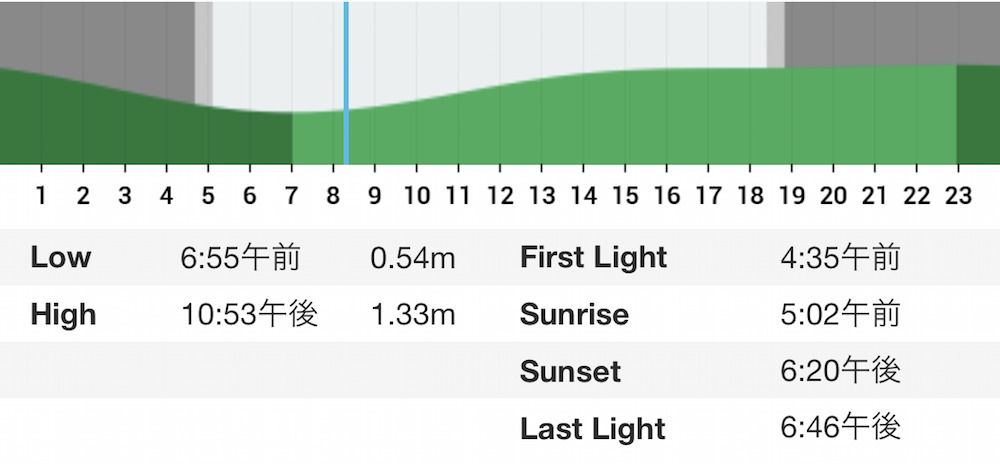Click hour 12 on the time axis
The image size is (1000, 464).
pos(500,195)
